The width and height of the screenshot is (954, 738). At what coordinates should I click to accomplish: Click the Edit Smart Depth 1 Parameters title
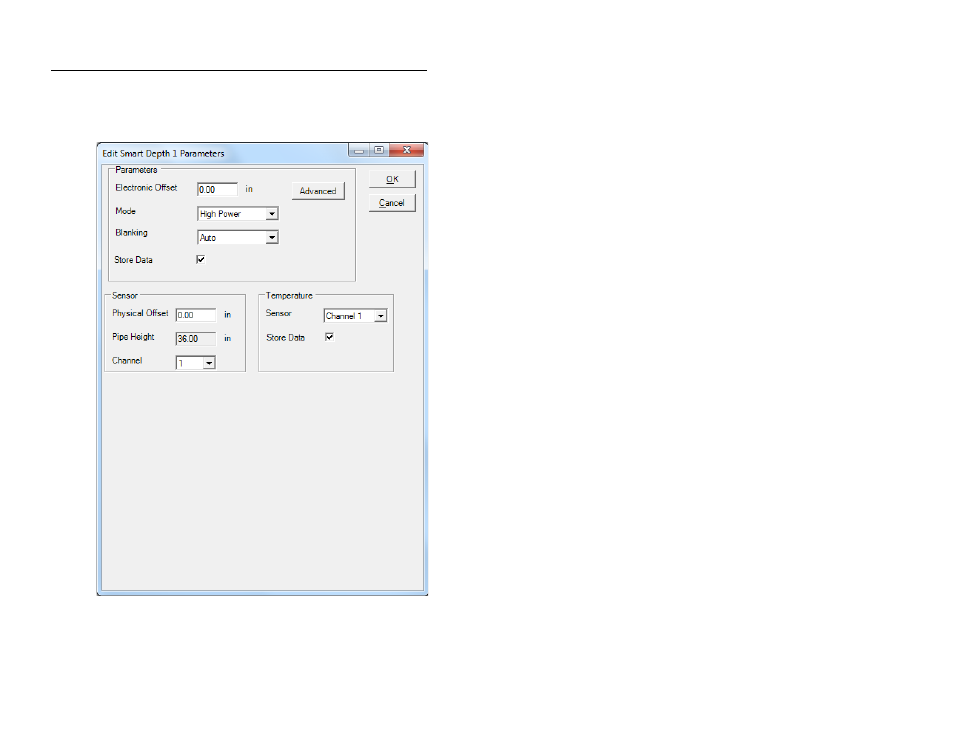[x=163, y=154]
